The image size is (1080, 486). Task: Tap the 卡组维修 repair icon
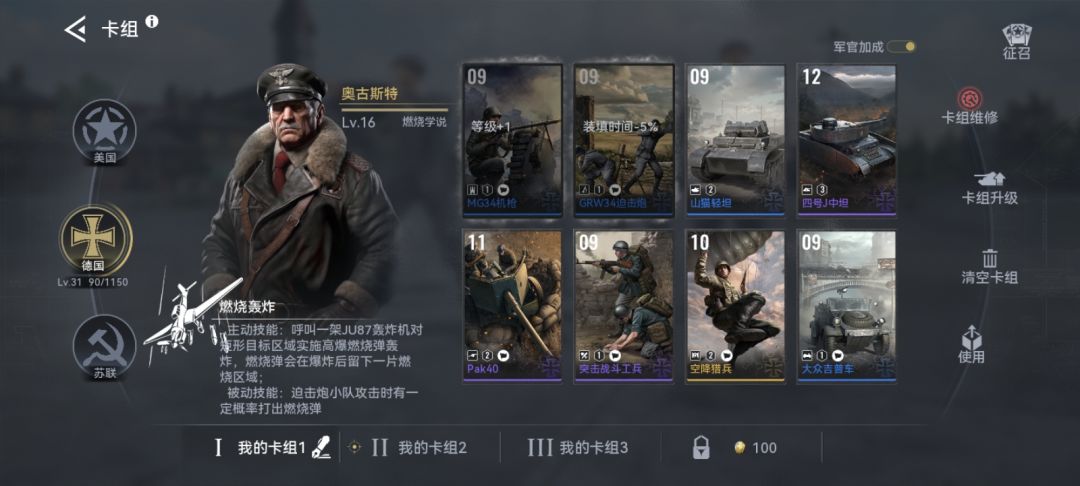pos(970,97)
